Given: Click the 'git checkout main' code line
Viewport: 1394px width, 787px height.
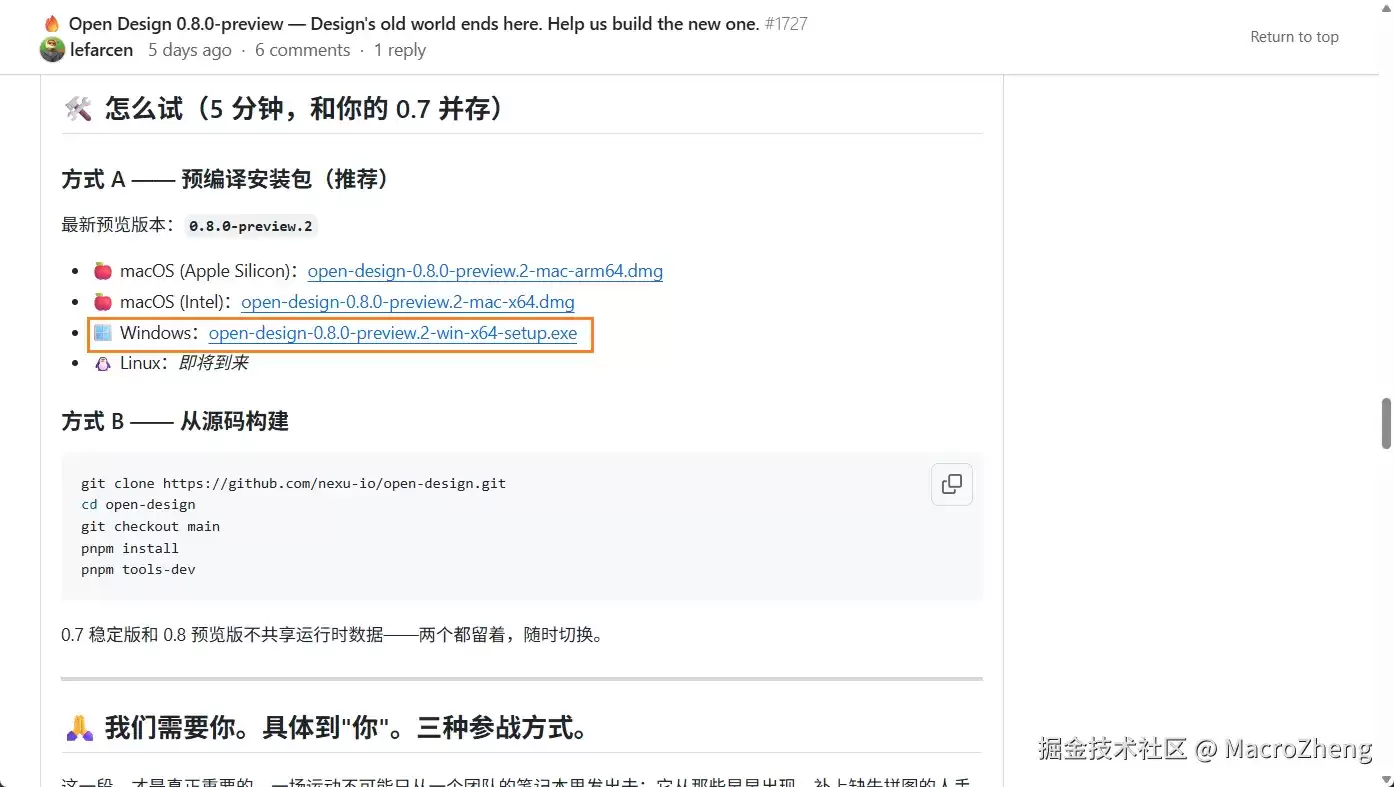Looking at the screenshot, I should (x=150, y=527).
